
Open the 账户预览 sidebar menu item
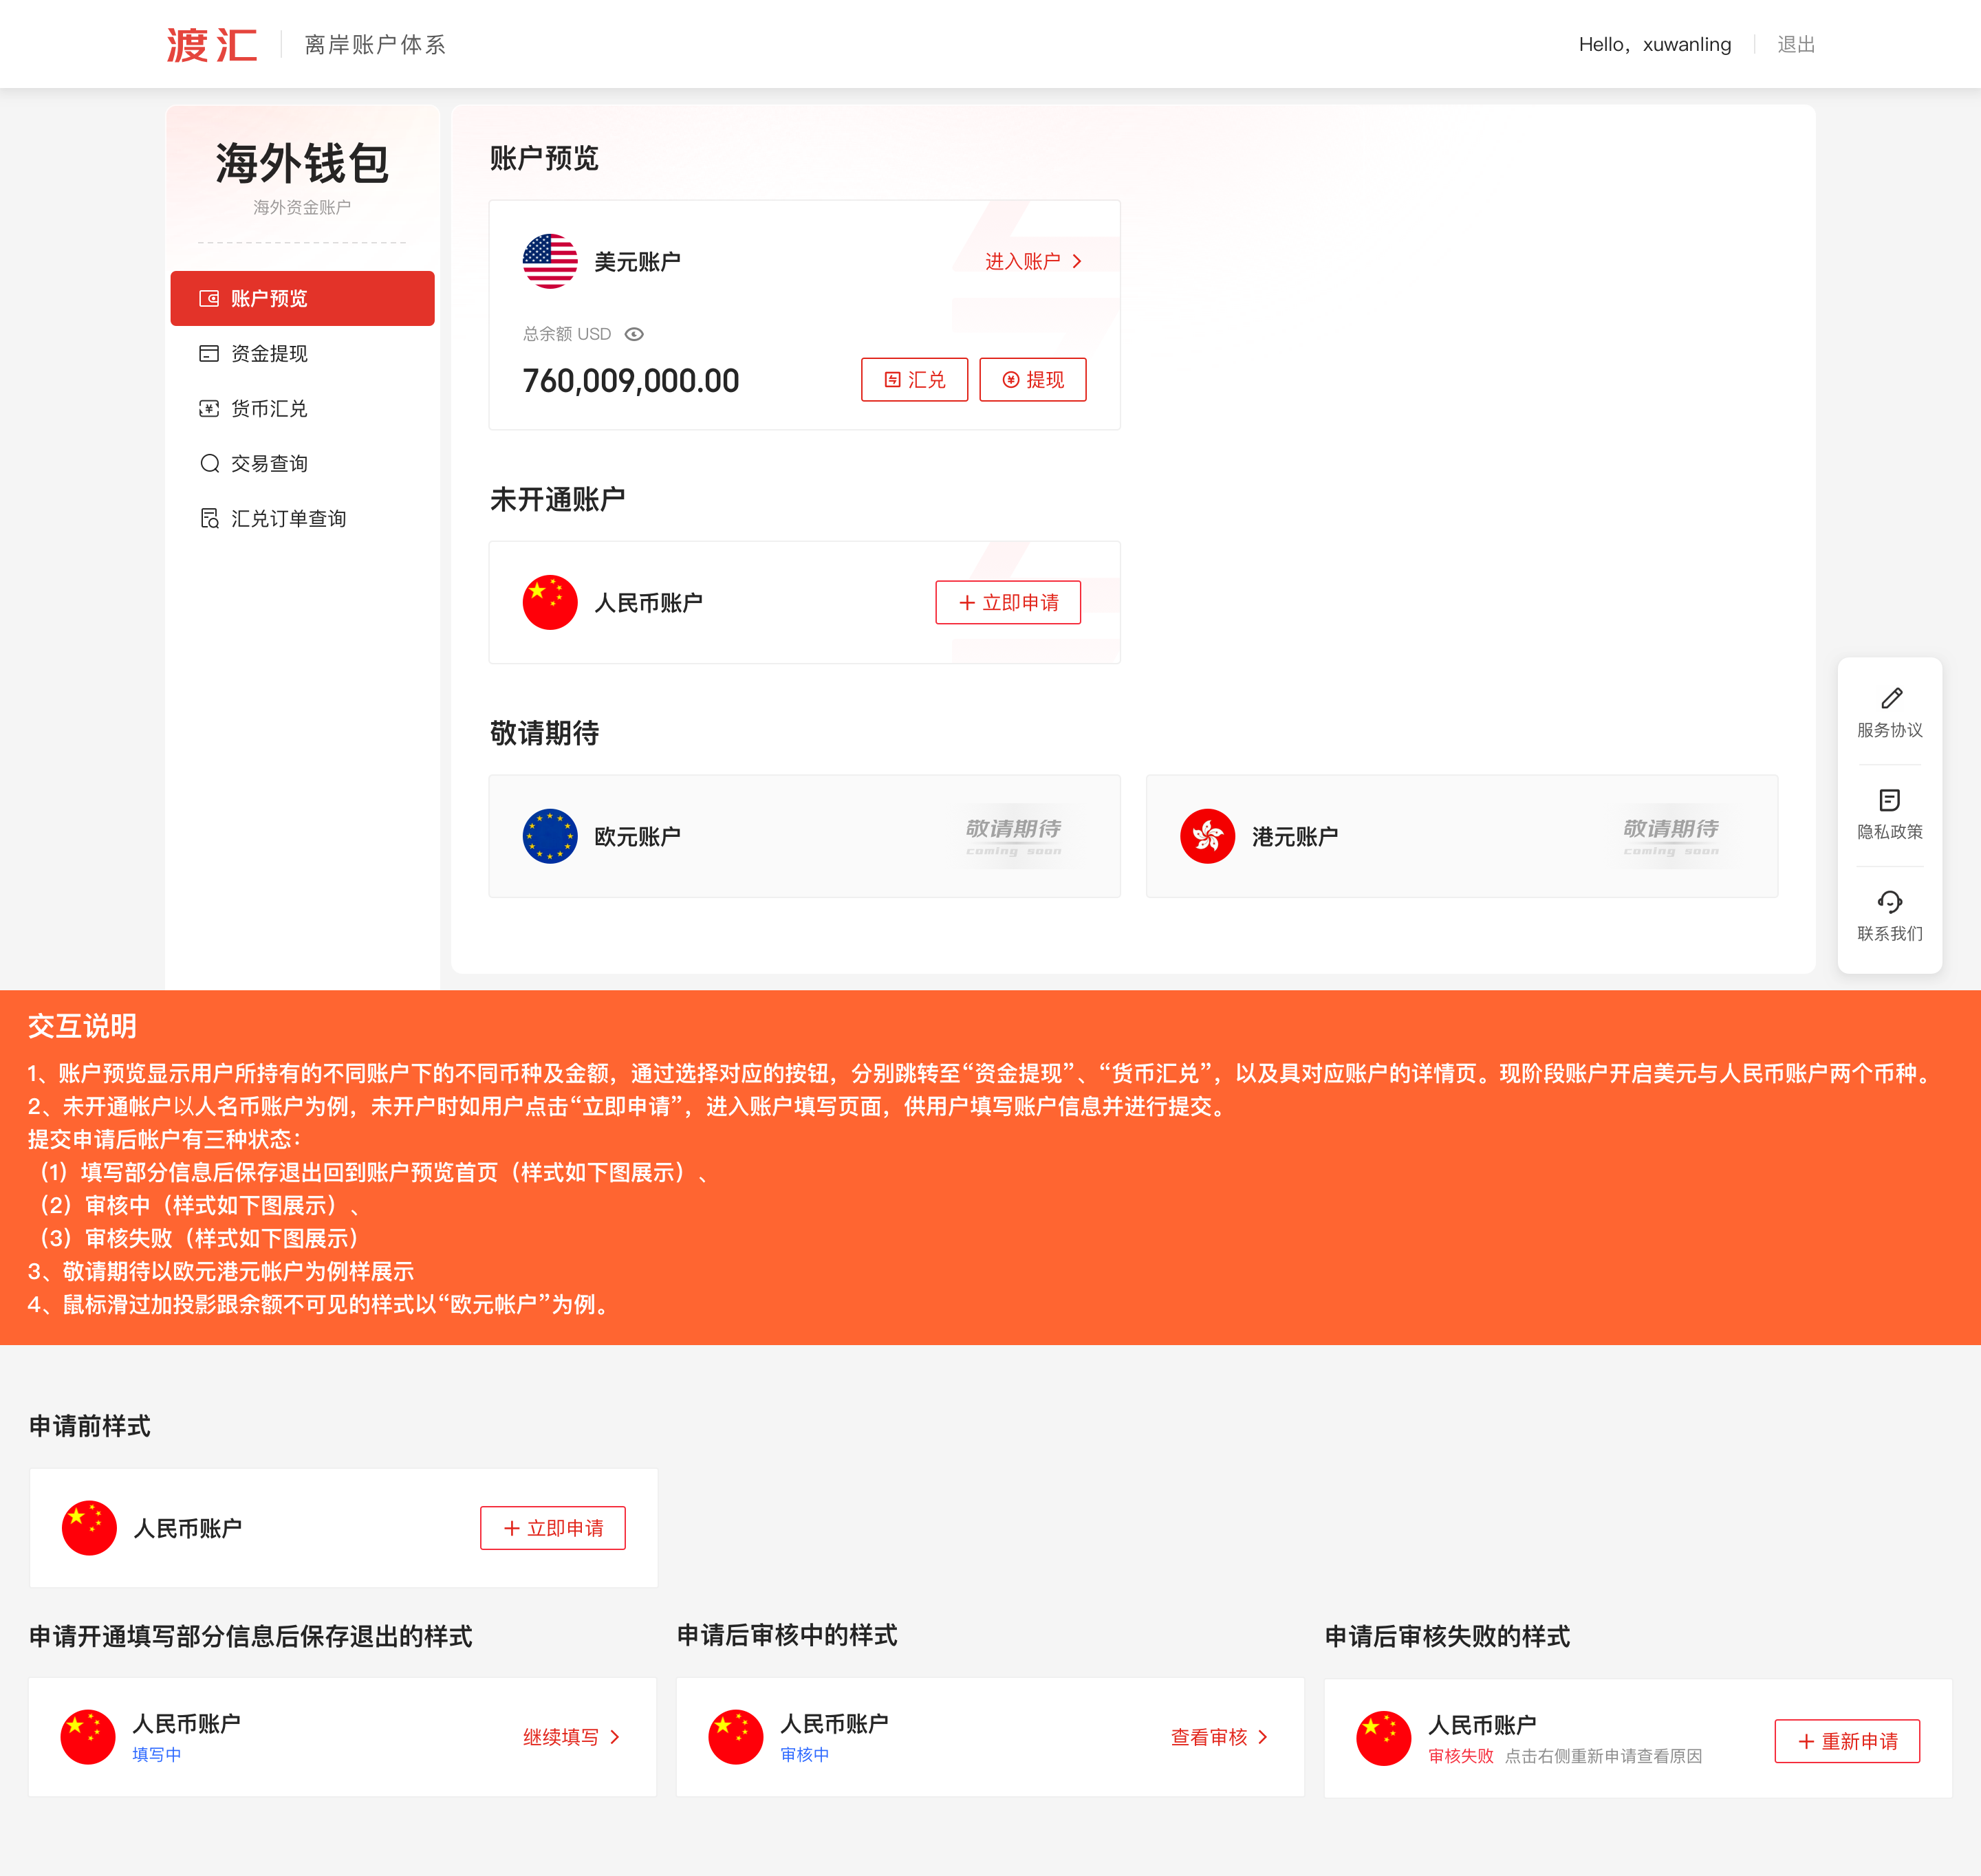(302, 298)
